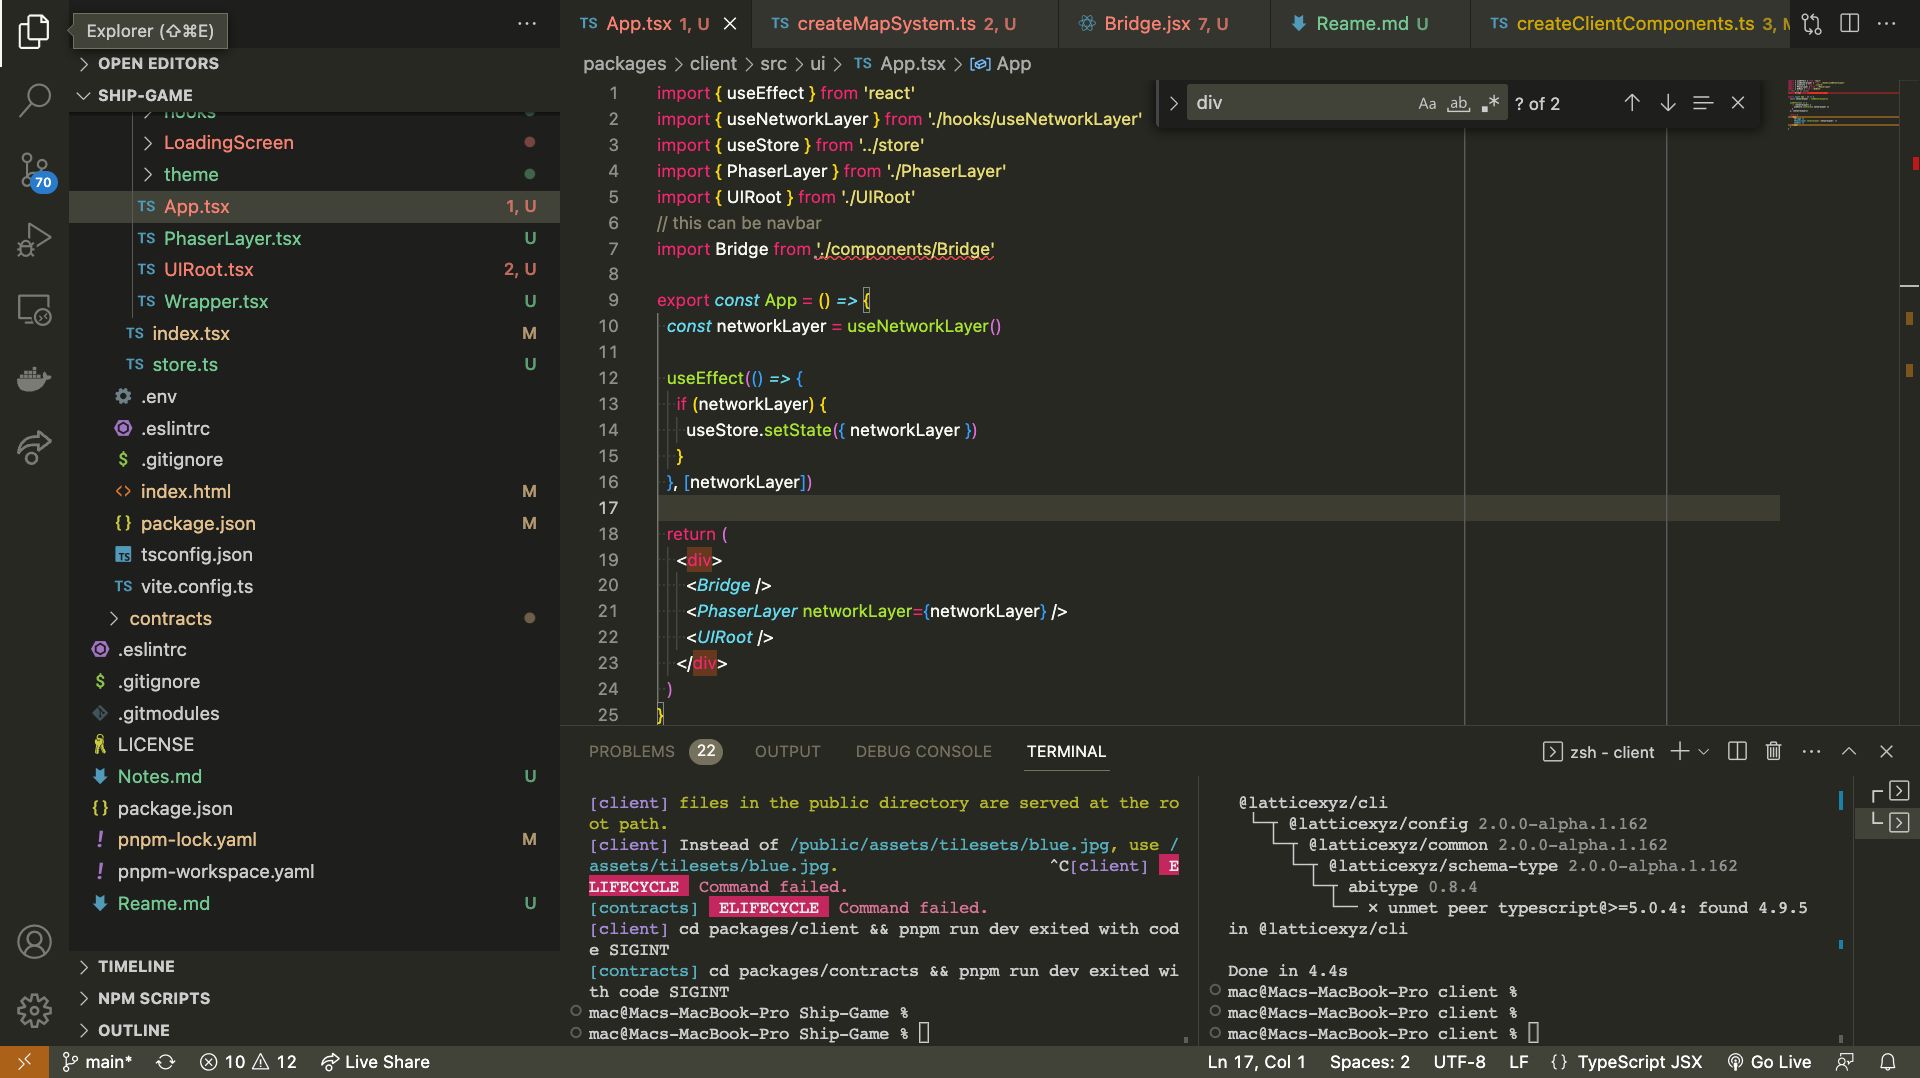Open Live Share view in activity bar
This screenshot has width=1920, height=1078.
(34, 447)
